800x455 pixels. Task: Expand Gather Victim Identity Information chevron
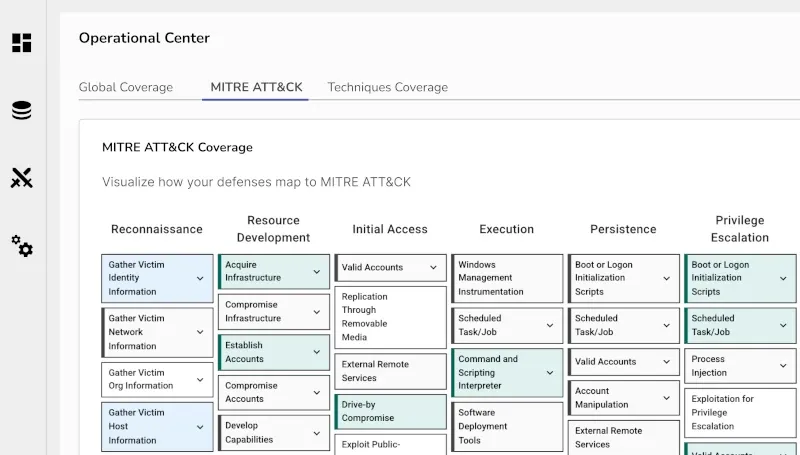coord(200,279)
